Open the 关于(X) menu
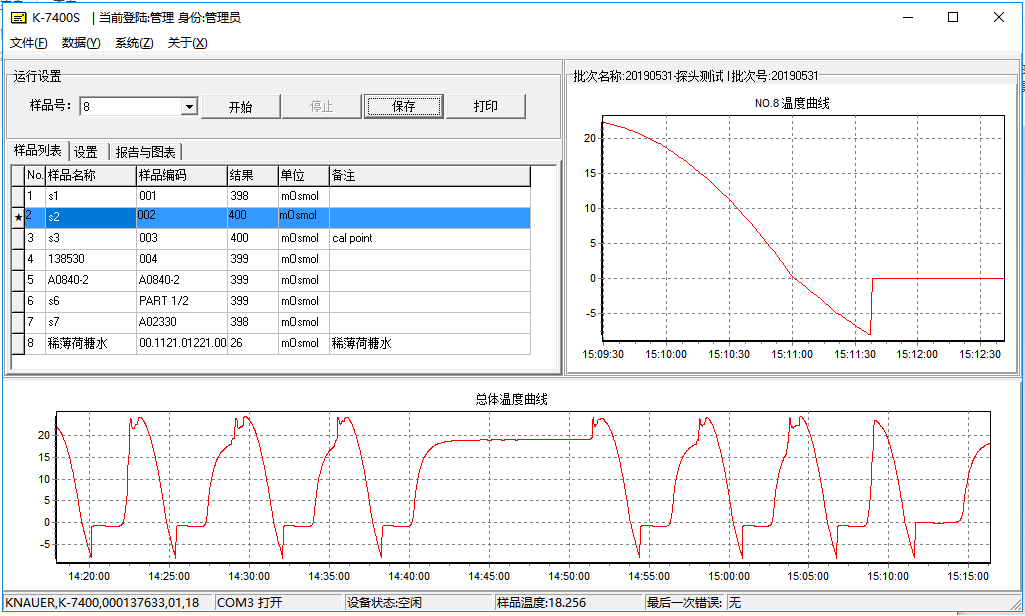 (x=187, y=43)
